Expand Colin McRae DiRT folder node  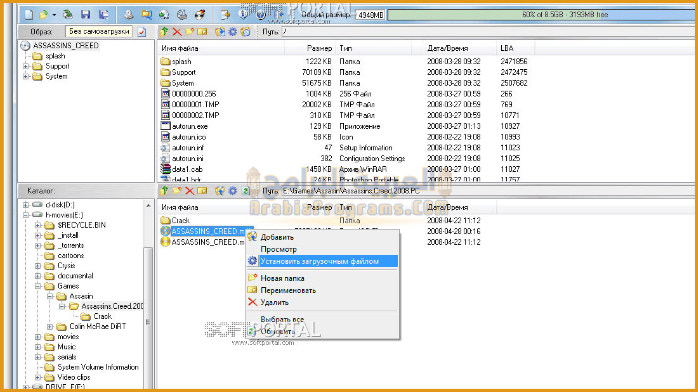click(50, 327)
